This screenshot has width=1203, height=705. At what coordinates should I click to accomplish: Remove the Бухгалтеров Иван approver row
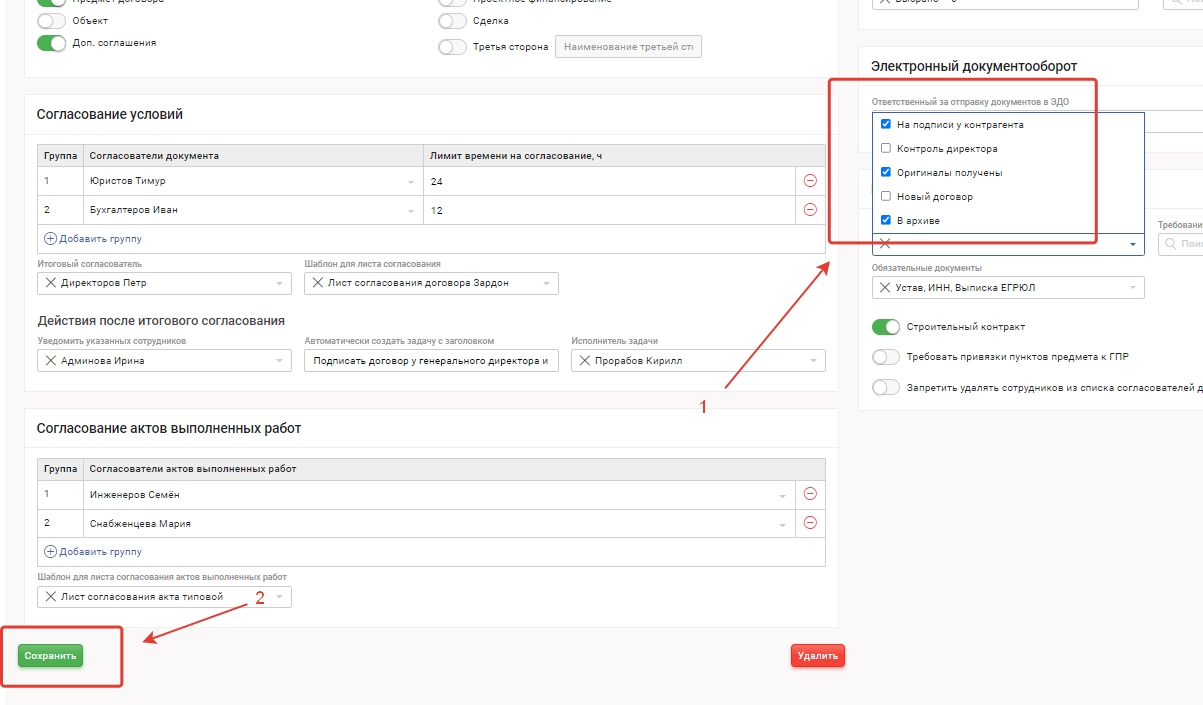point(810,210)
